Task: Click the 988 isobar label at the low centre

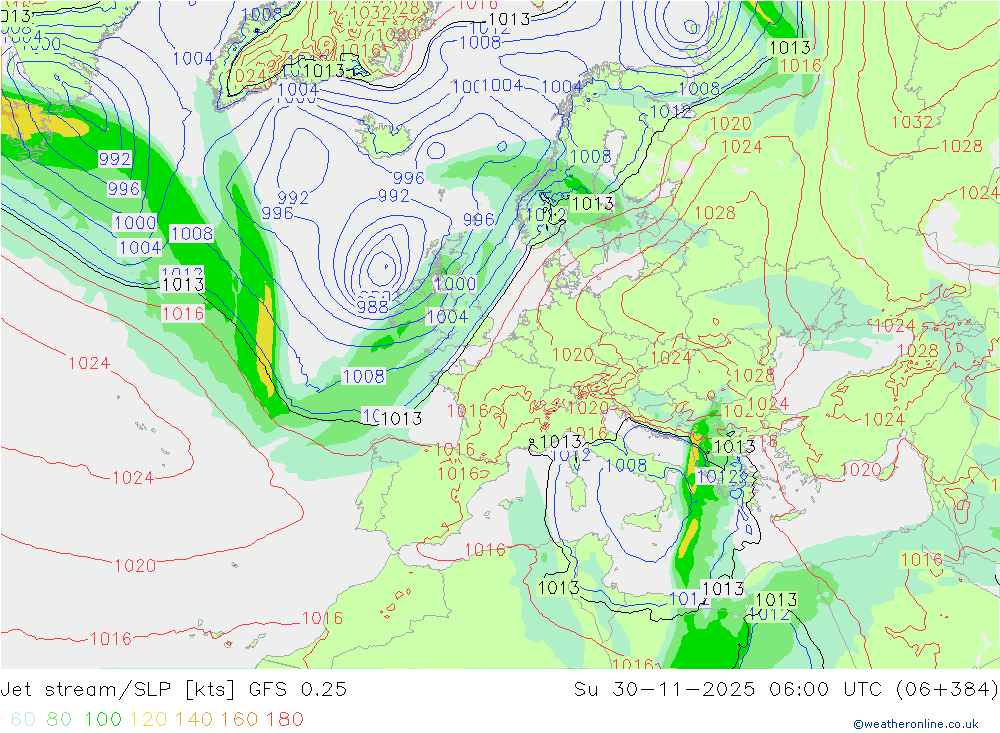Action: click(372, 307)
